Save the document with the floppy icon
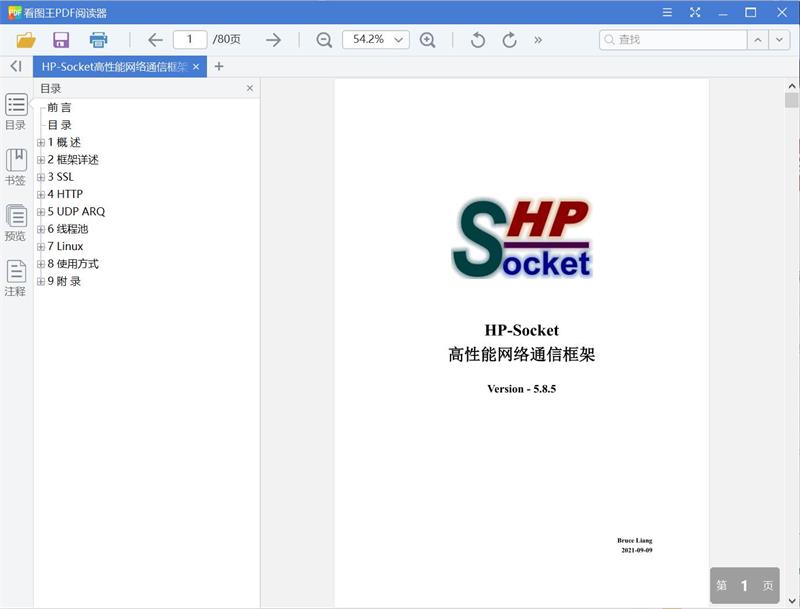The image size is (800, 609). pos(61,40)
